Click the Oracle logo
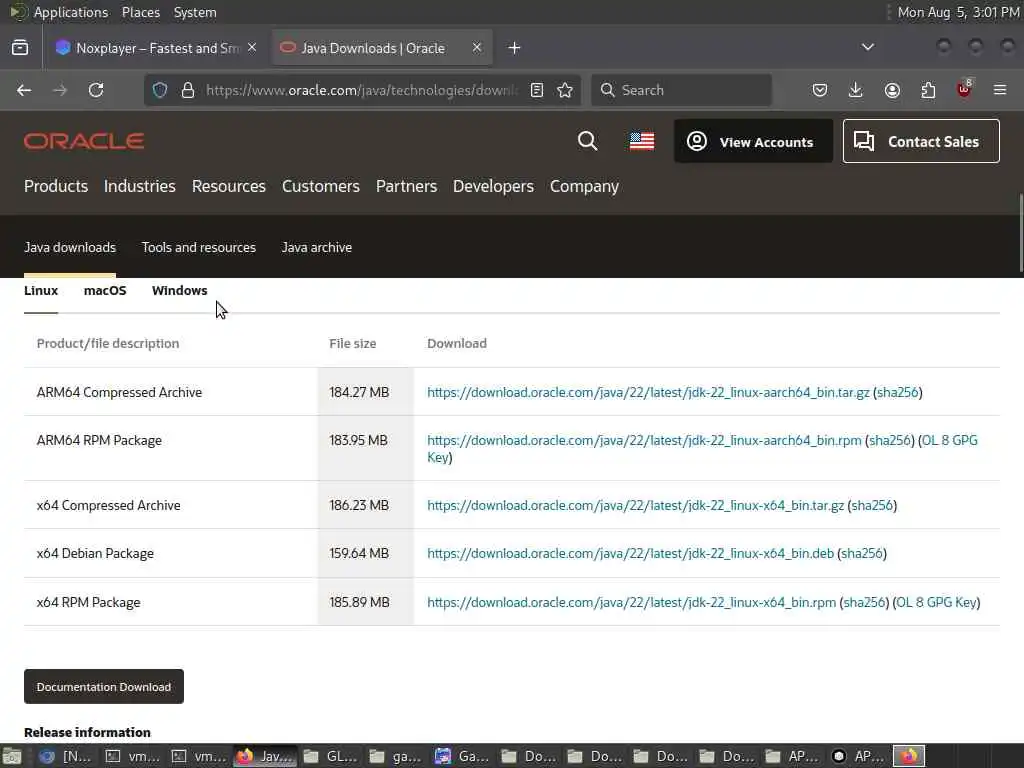This screenshot has width=1024, height=768. pyautogui.click(x=84, y=141)
